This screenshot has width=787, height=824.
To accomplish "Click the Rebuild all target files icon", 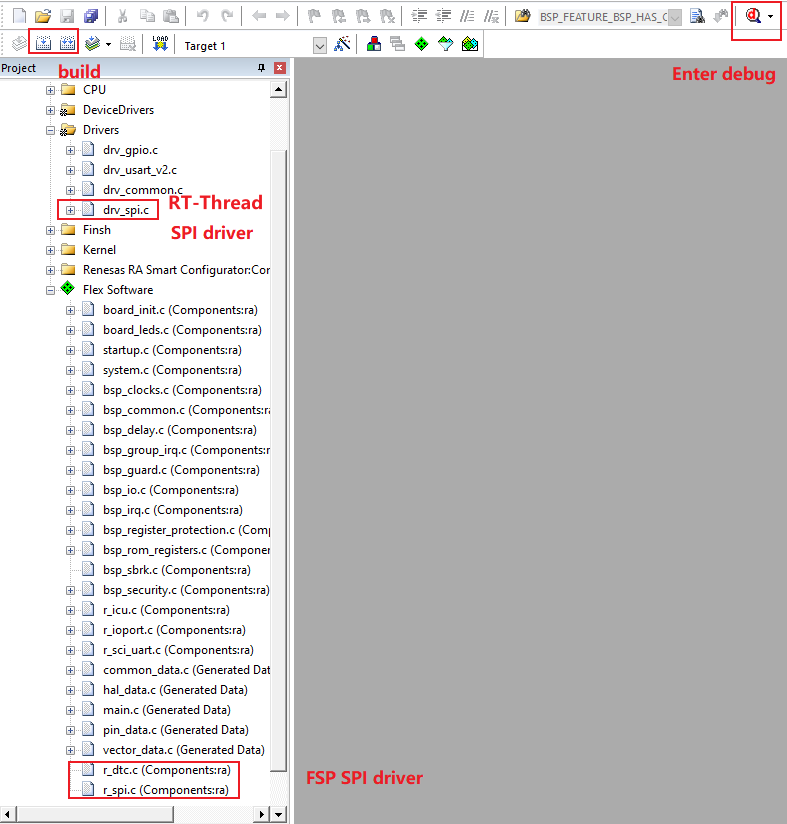I will [68, 45].
